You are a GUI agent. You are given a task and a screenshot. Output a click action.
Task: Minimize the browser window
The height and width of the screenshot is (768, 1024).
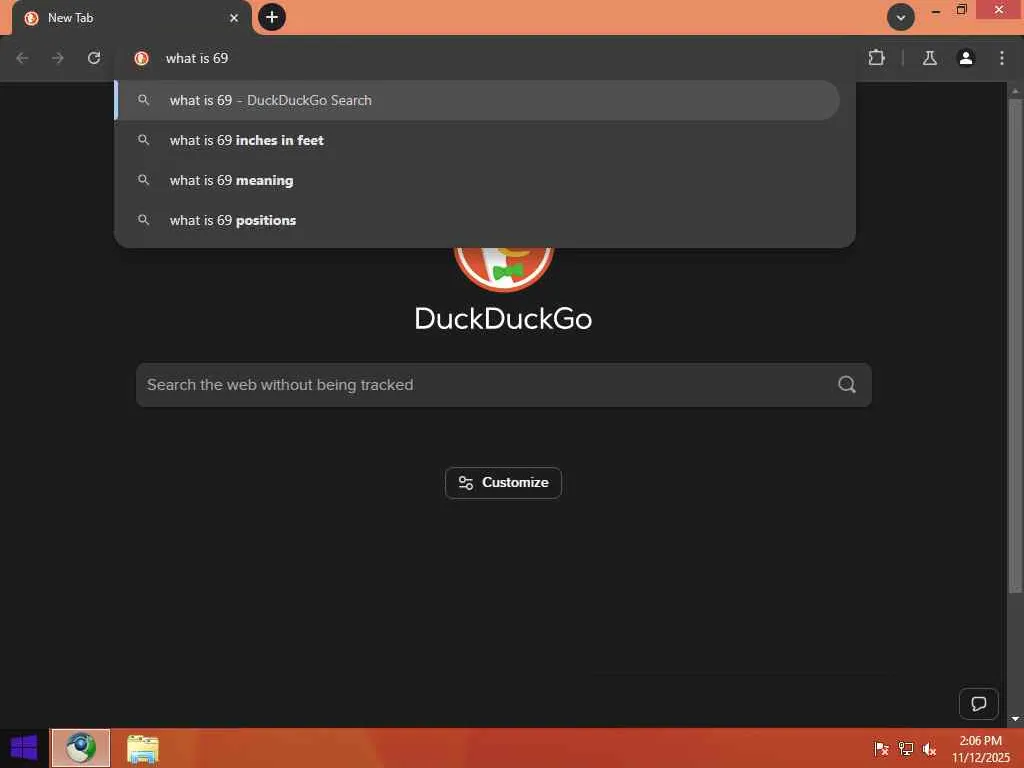936,10
